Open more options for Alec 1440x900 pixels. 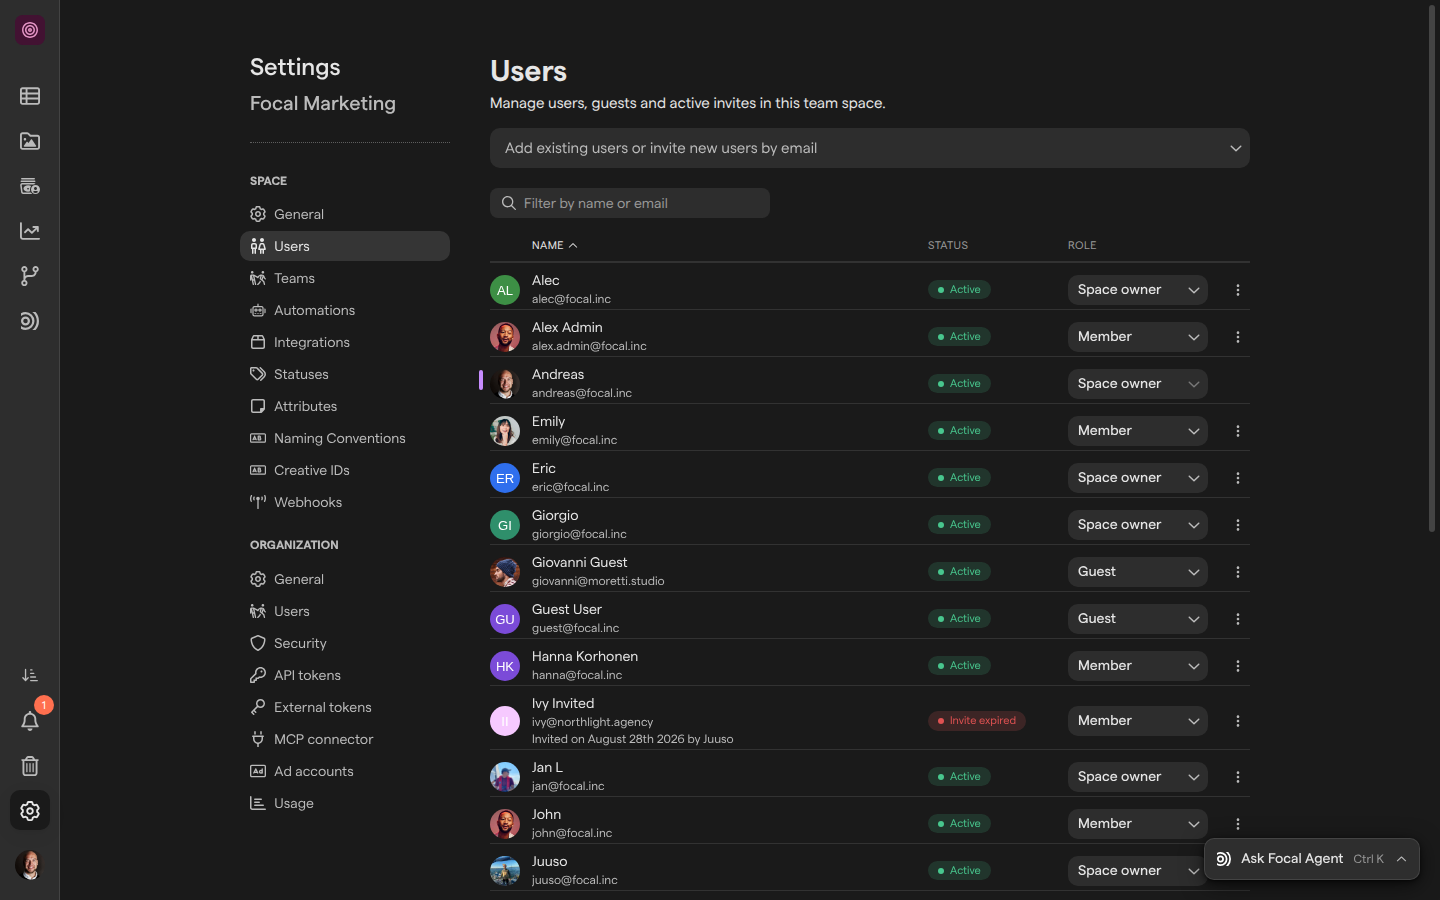pyautogui.click(x=1238, y=290)
